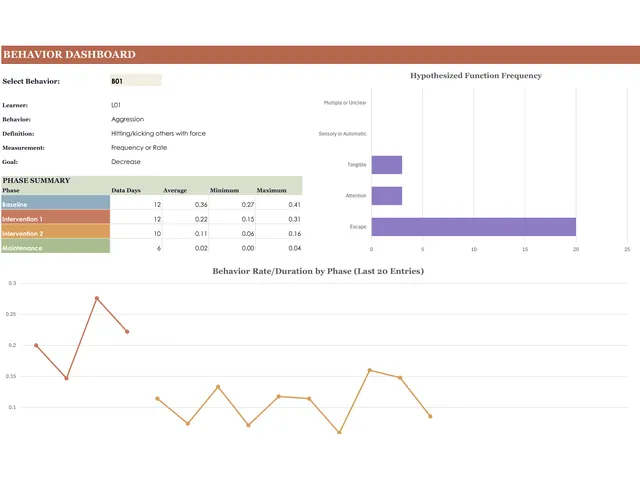Click the Tangible bar in the chart
The height and width of the screenshot is (480, 640).
point(387,165)
